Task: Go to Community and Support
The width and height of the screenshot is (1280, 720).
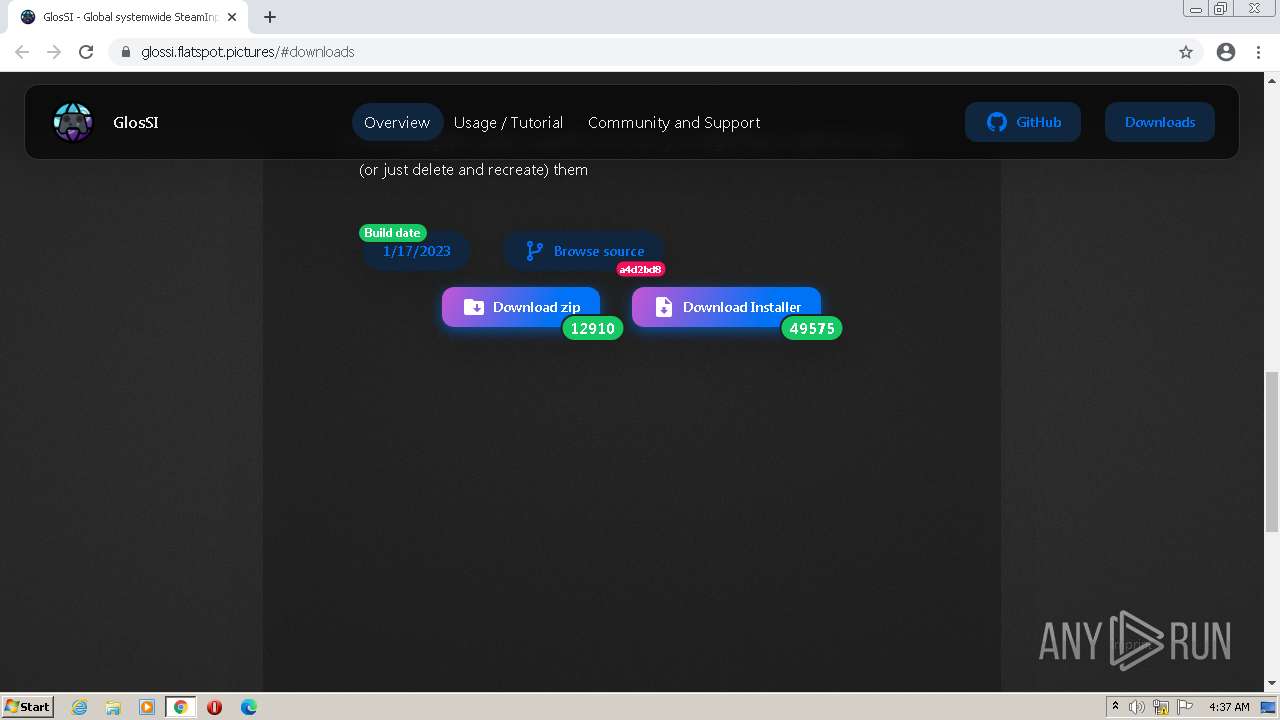Action: click(674, 122)
